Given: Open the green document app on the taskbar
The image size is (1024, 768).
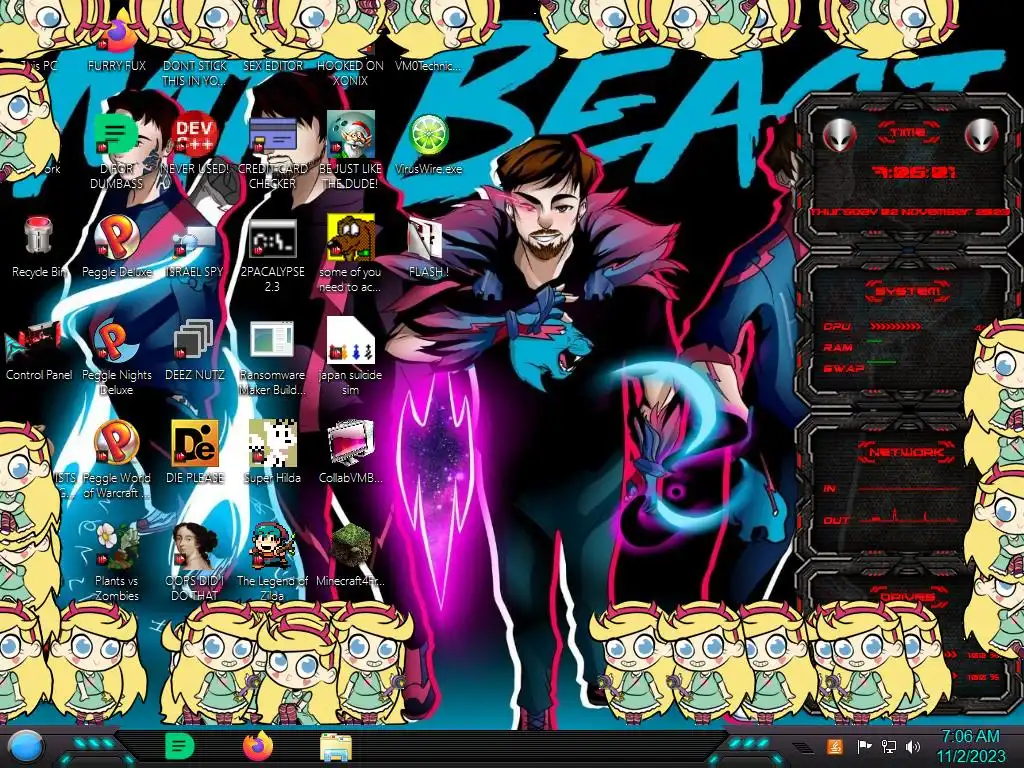Looking at the screenshot, I should (179, 746).
